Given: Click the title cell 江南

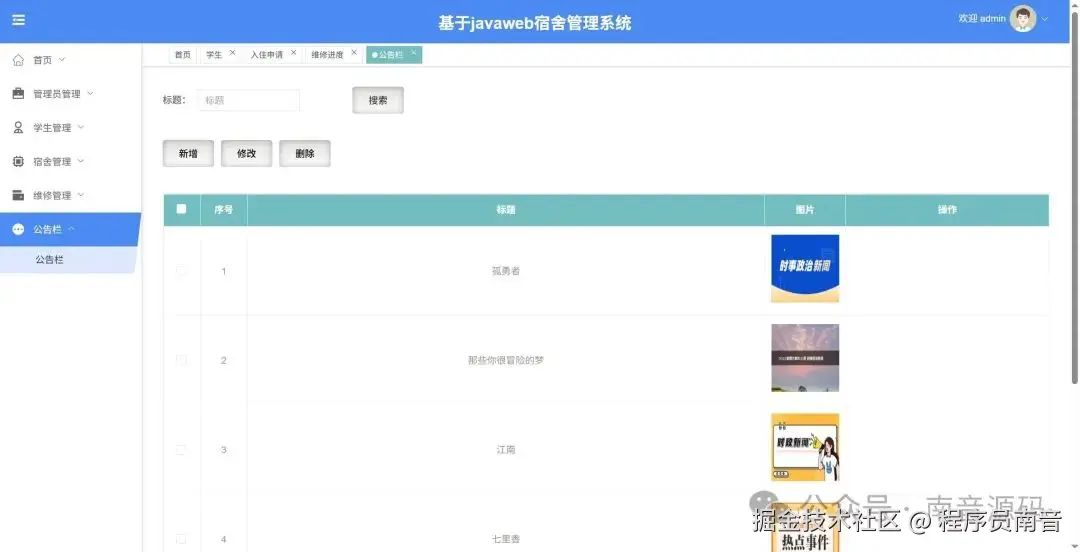Looking at the screenshot, I should point(506,449).
